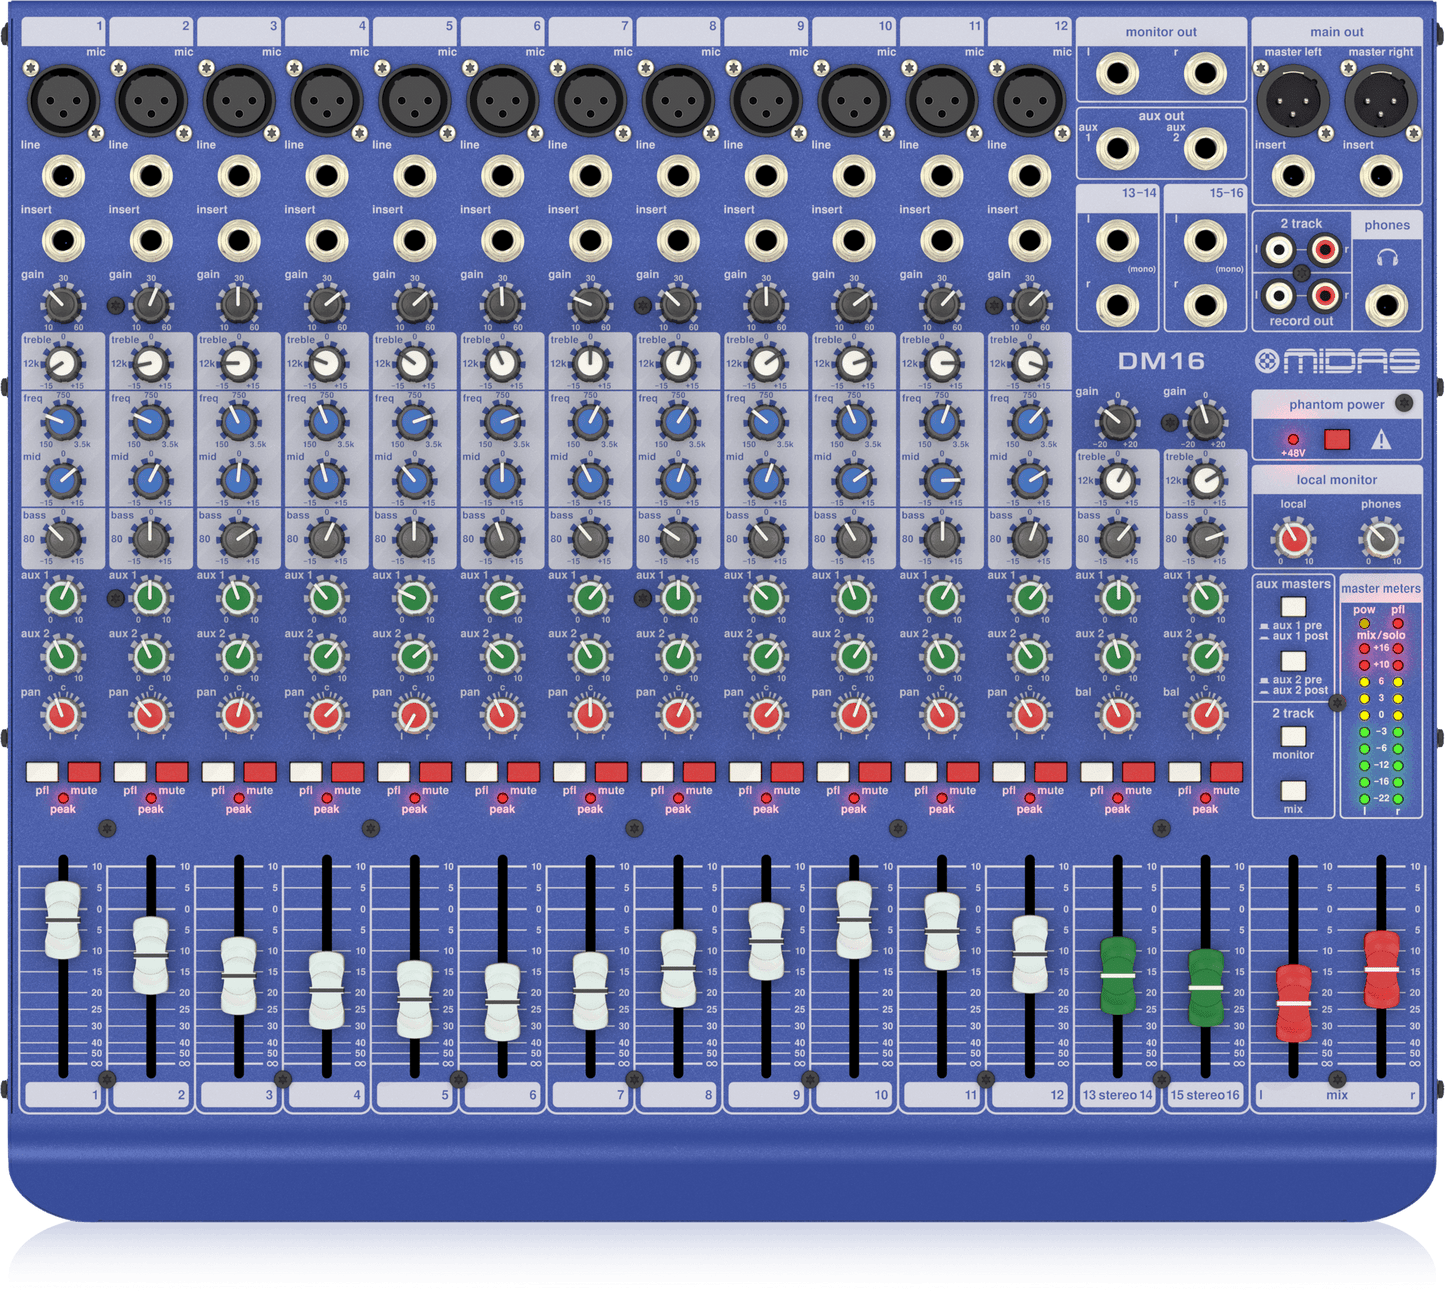Image resolution: width=1445 pixels, height=1304 pixels.
Task: Toggle the aux 1 pre/post switch
Action: click(x=1293, y=607)
